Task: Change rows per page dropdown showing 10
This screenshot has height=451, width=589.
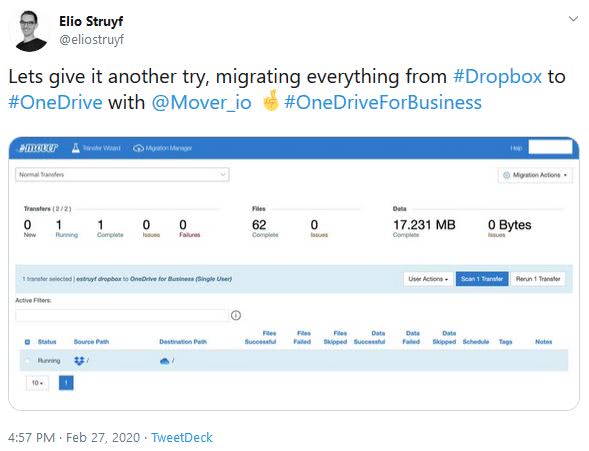Action: 37,383
